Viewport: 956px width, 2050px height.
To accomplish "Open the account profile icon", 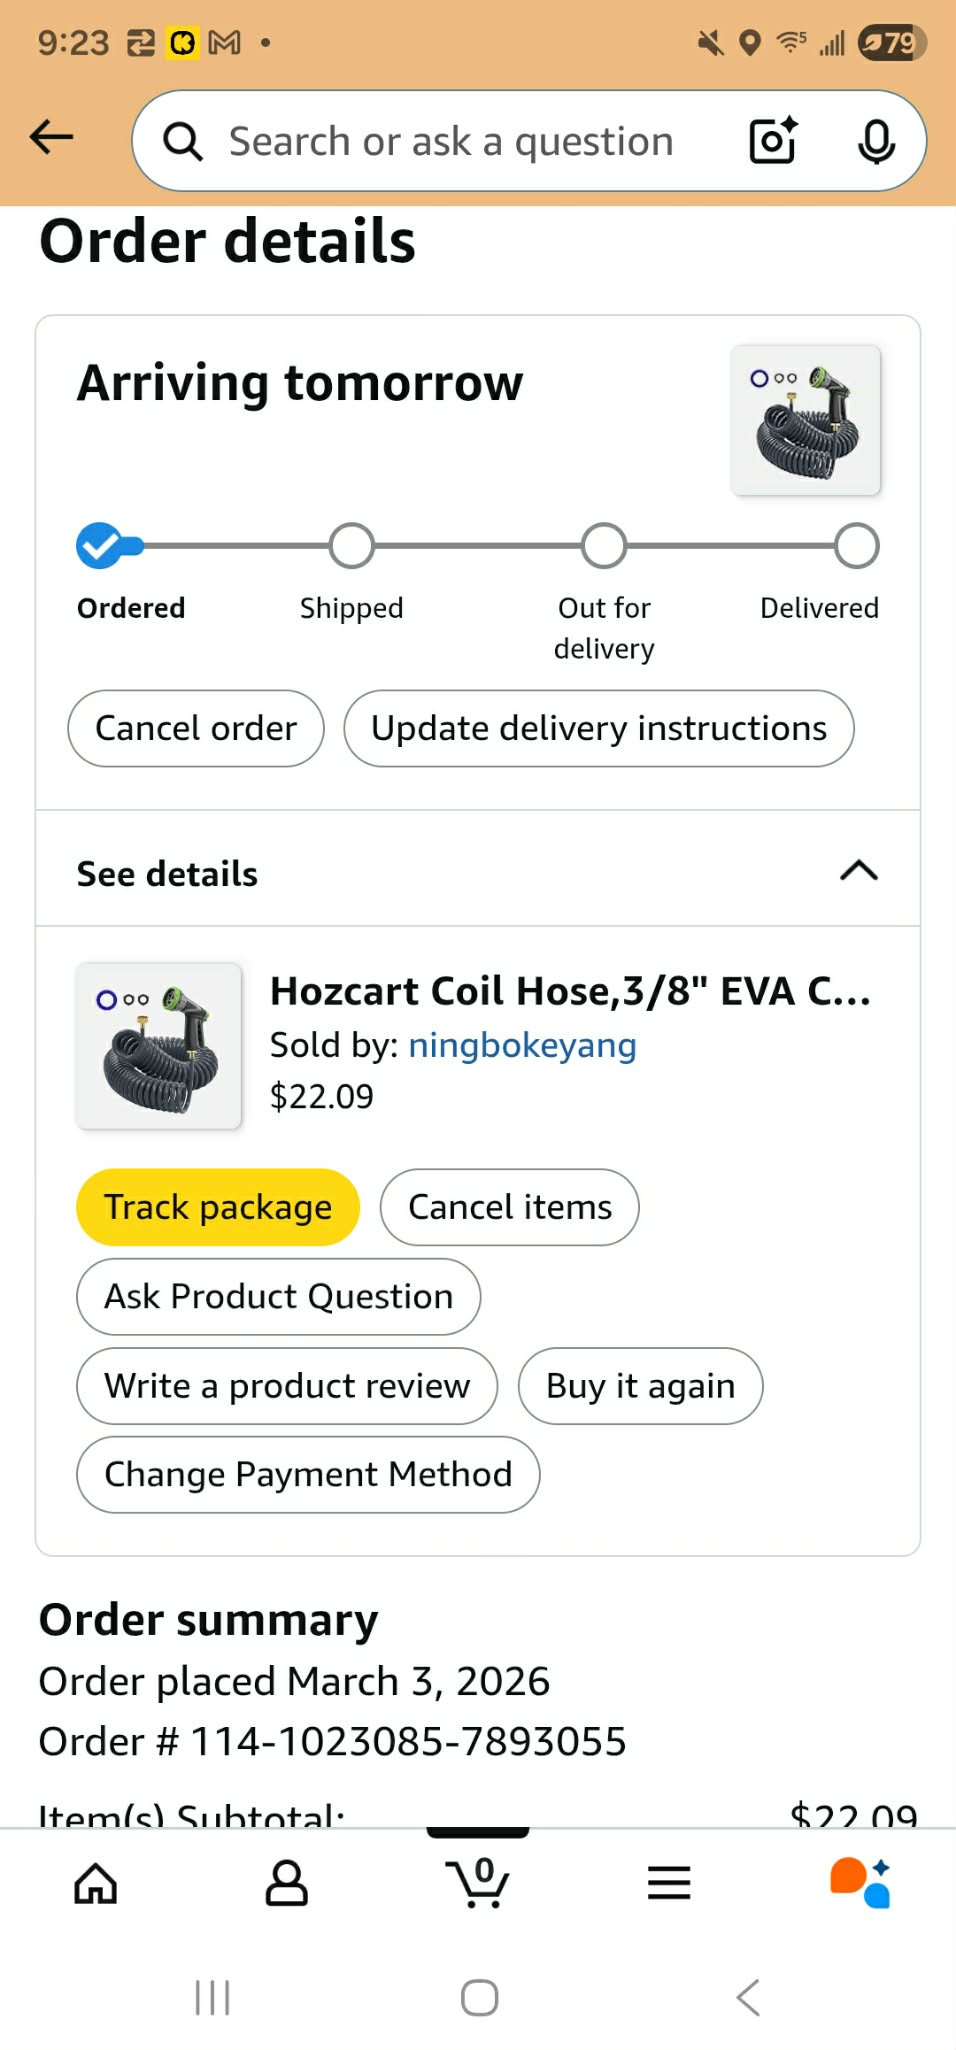I will tap(287, 1884).
